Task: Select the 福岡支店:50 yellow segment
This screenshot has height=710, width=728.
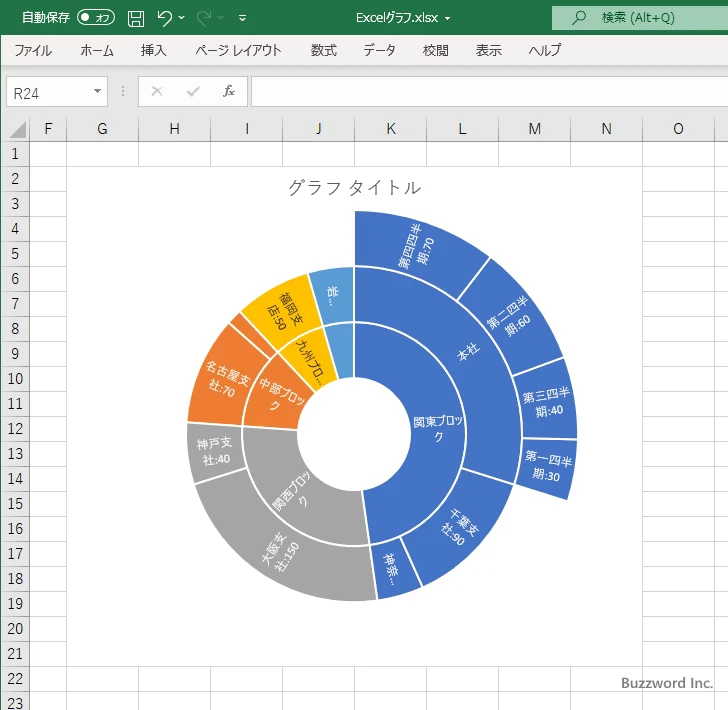Action: click(x=284, y=310)
